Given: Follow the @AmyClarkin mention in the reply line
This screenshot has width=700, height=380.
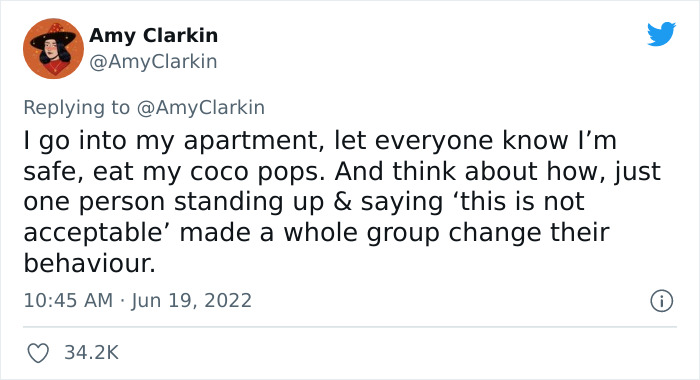Looking at the screenshot, I should (x=201, y=108).
